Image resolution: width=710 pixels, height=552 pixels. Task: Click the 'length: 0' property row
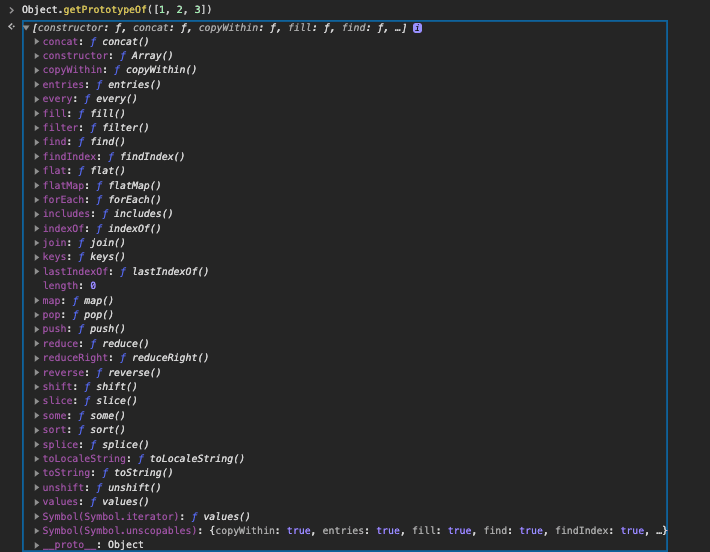click(x=69, y=286)
